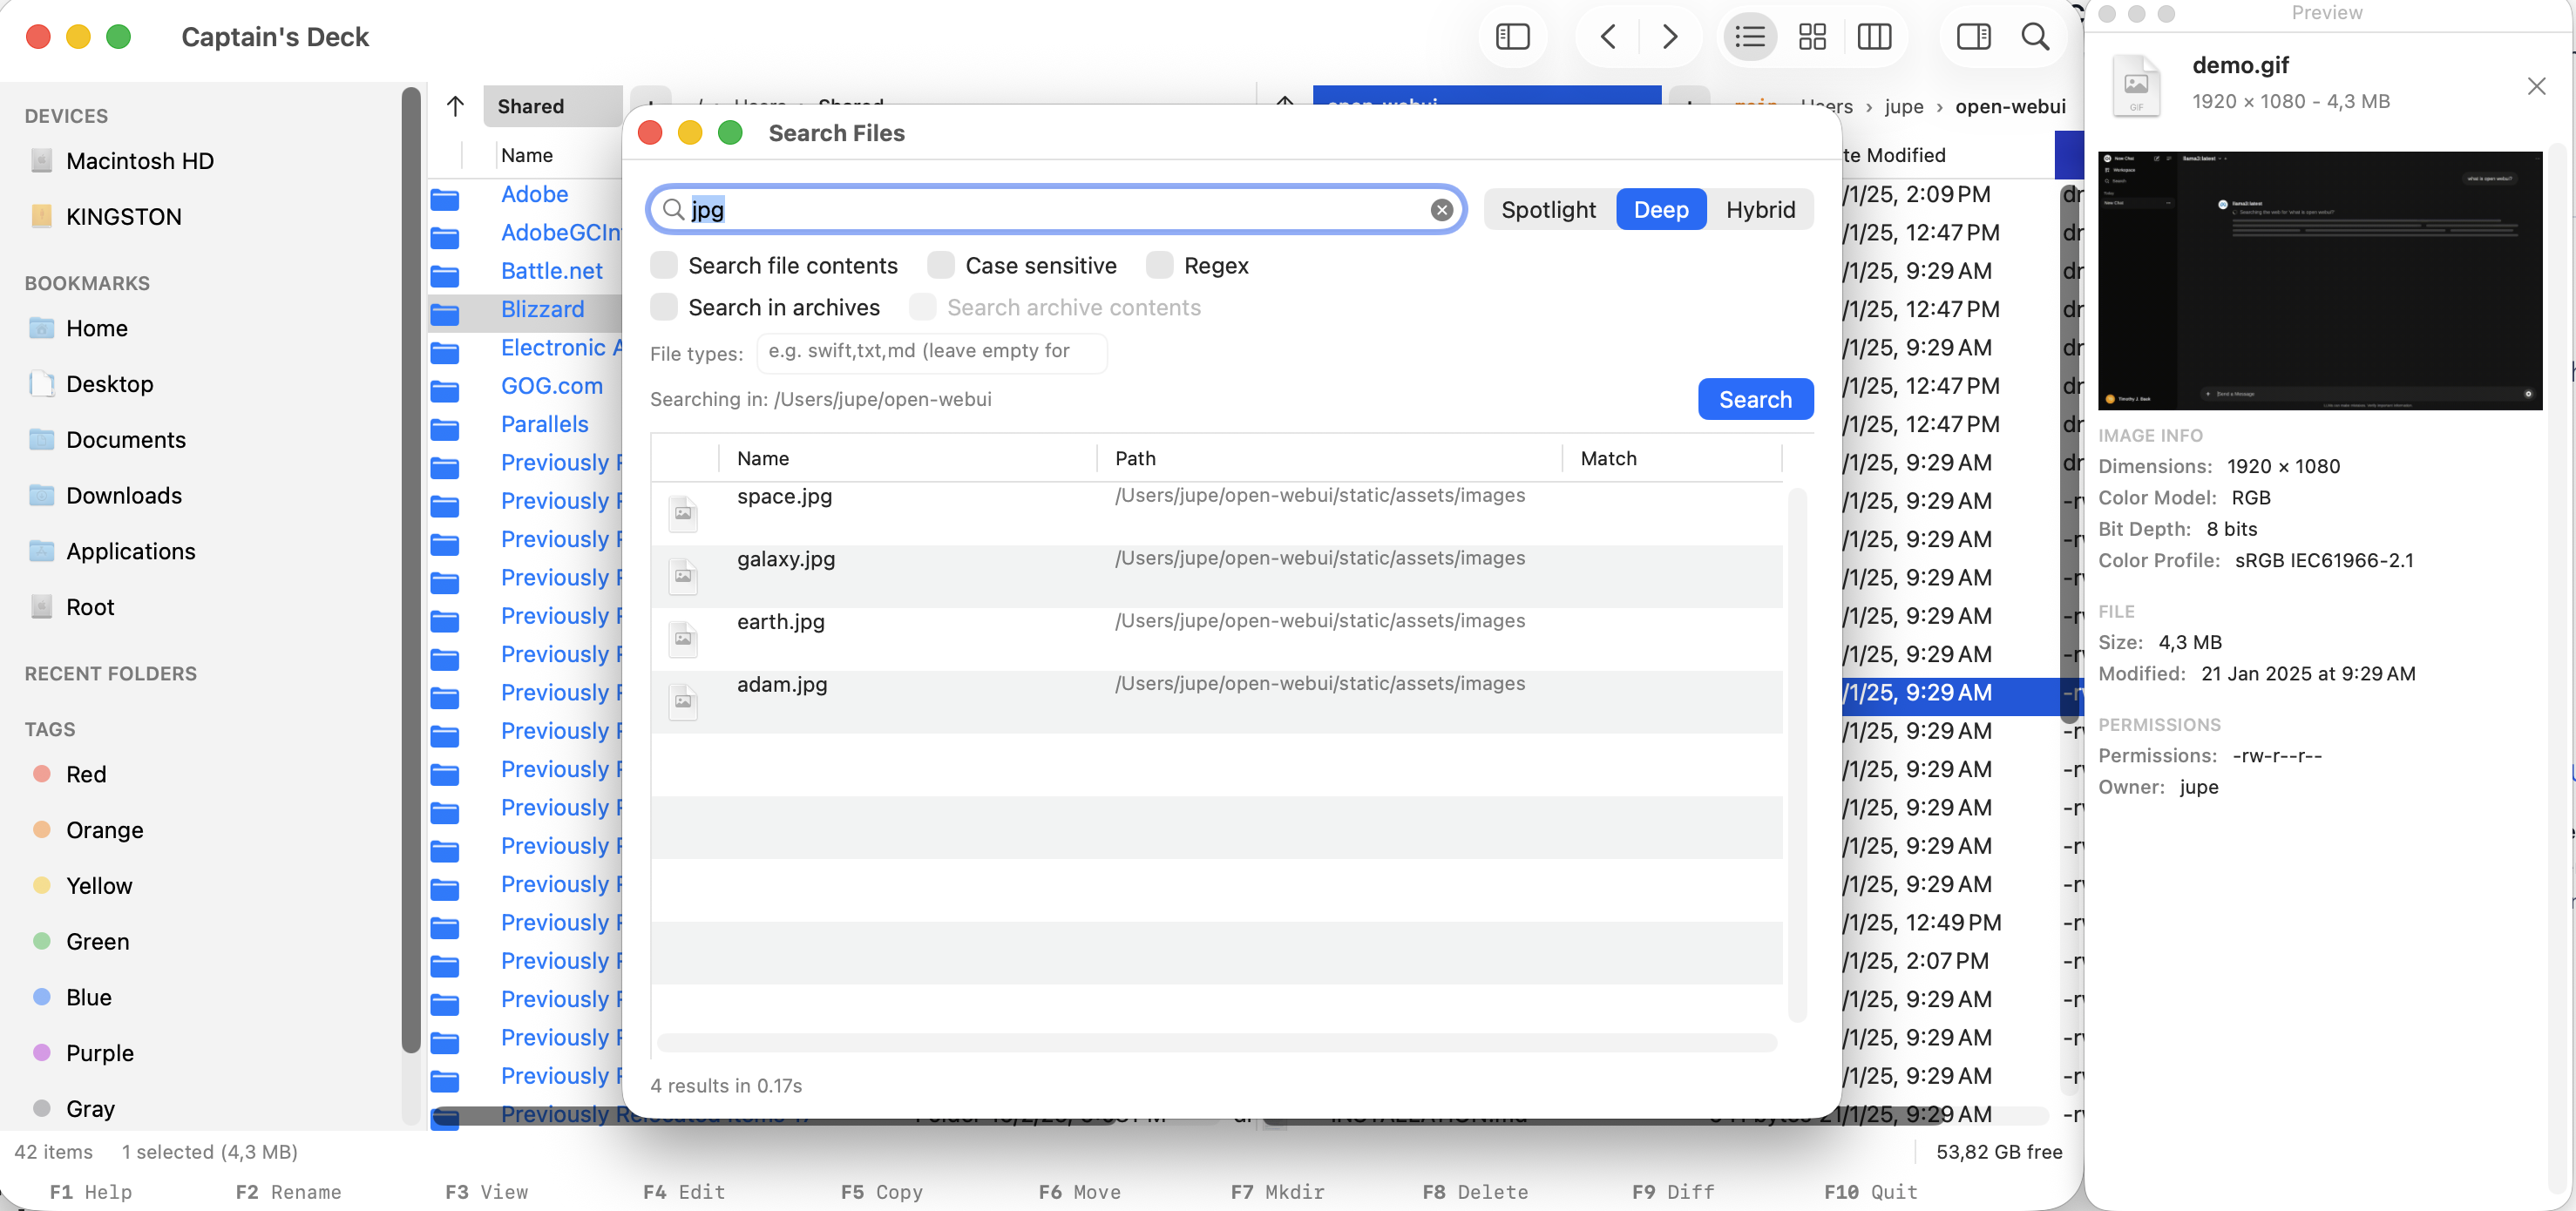2576x1211 pixels.
Task: Toggle the sidebar visibility icon
Action: tap(1512, 37)
